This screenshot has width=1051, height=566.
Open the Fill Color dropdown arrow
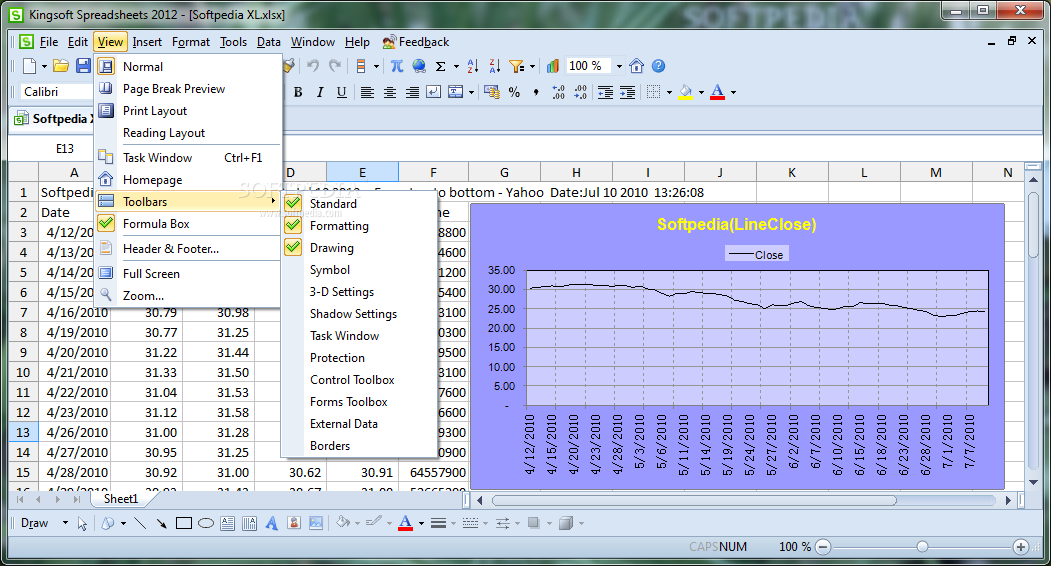(701, 93)
